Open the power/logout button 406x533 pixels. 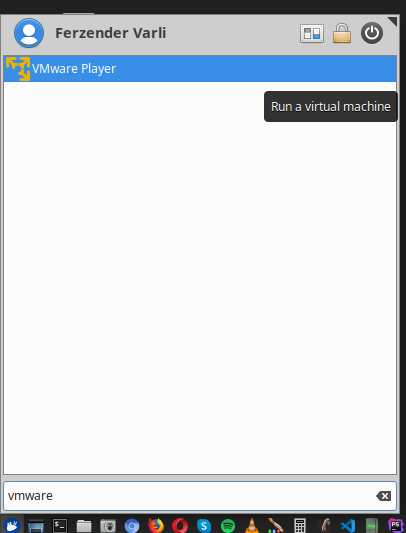pyautogui.click(x=372, y=33)
